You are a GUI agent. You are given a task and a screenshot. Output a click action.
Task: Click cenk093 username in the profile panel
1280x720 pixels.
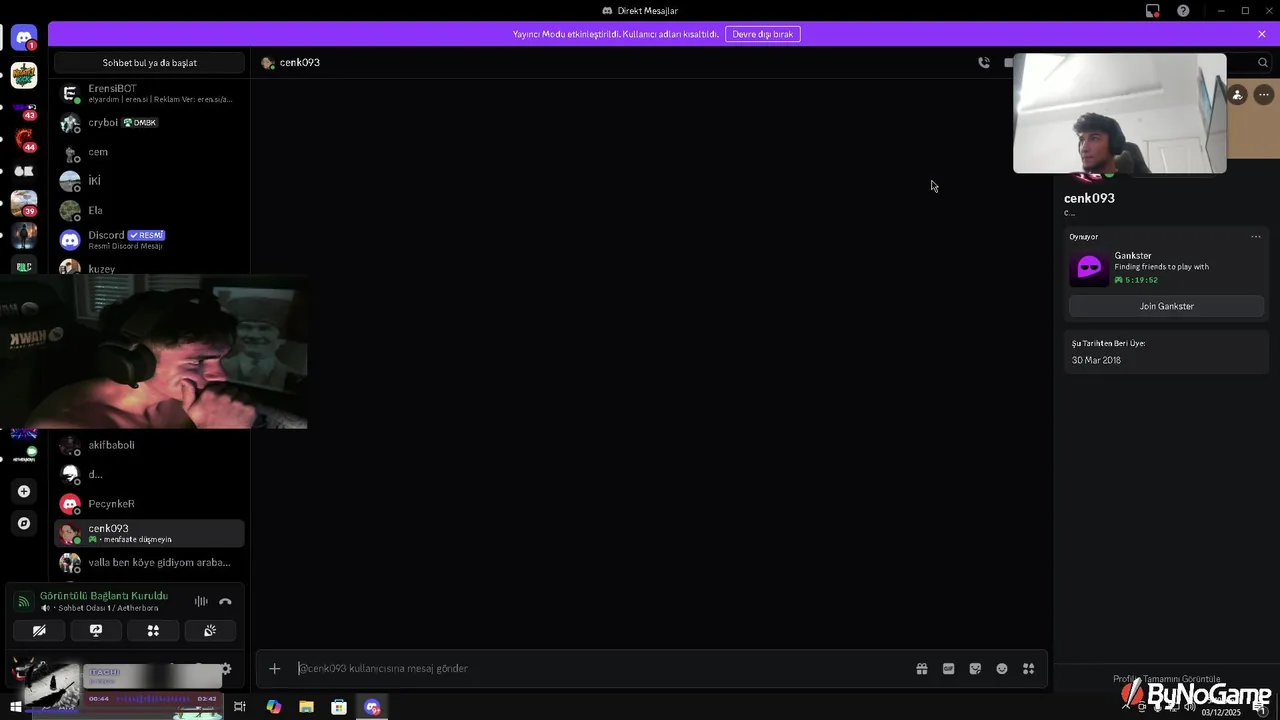click(x=1089, y=198)
